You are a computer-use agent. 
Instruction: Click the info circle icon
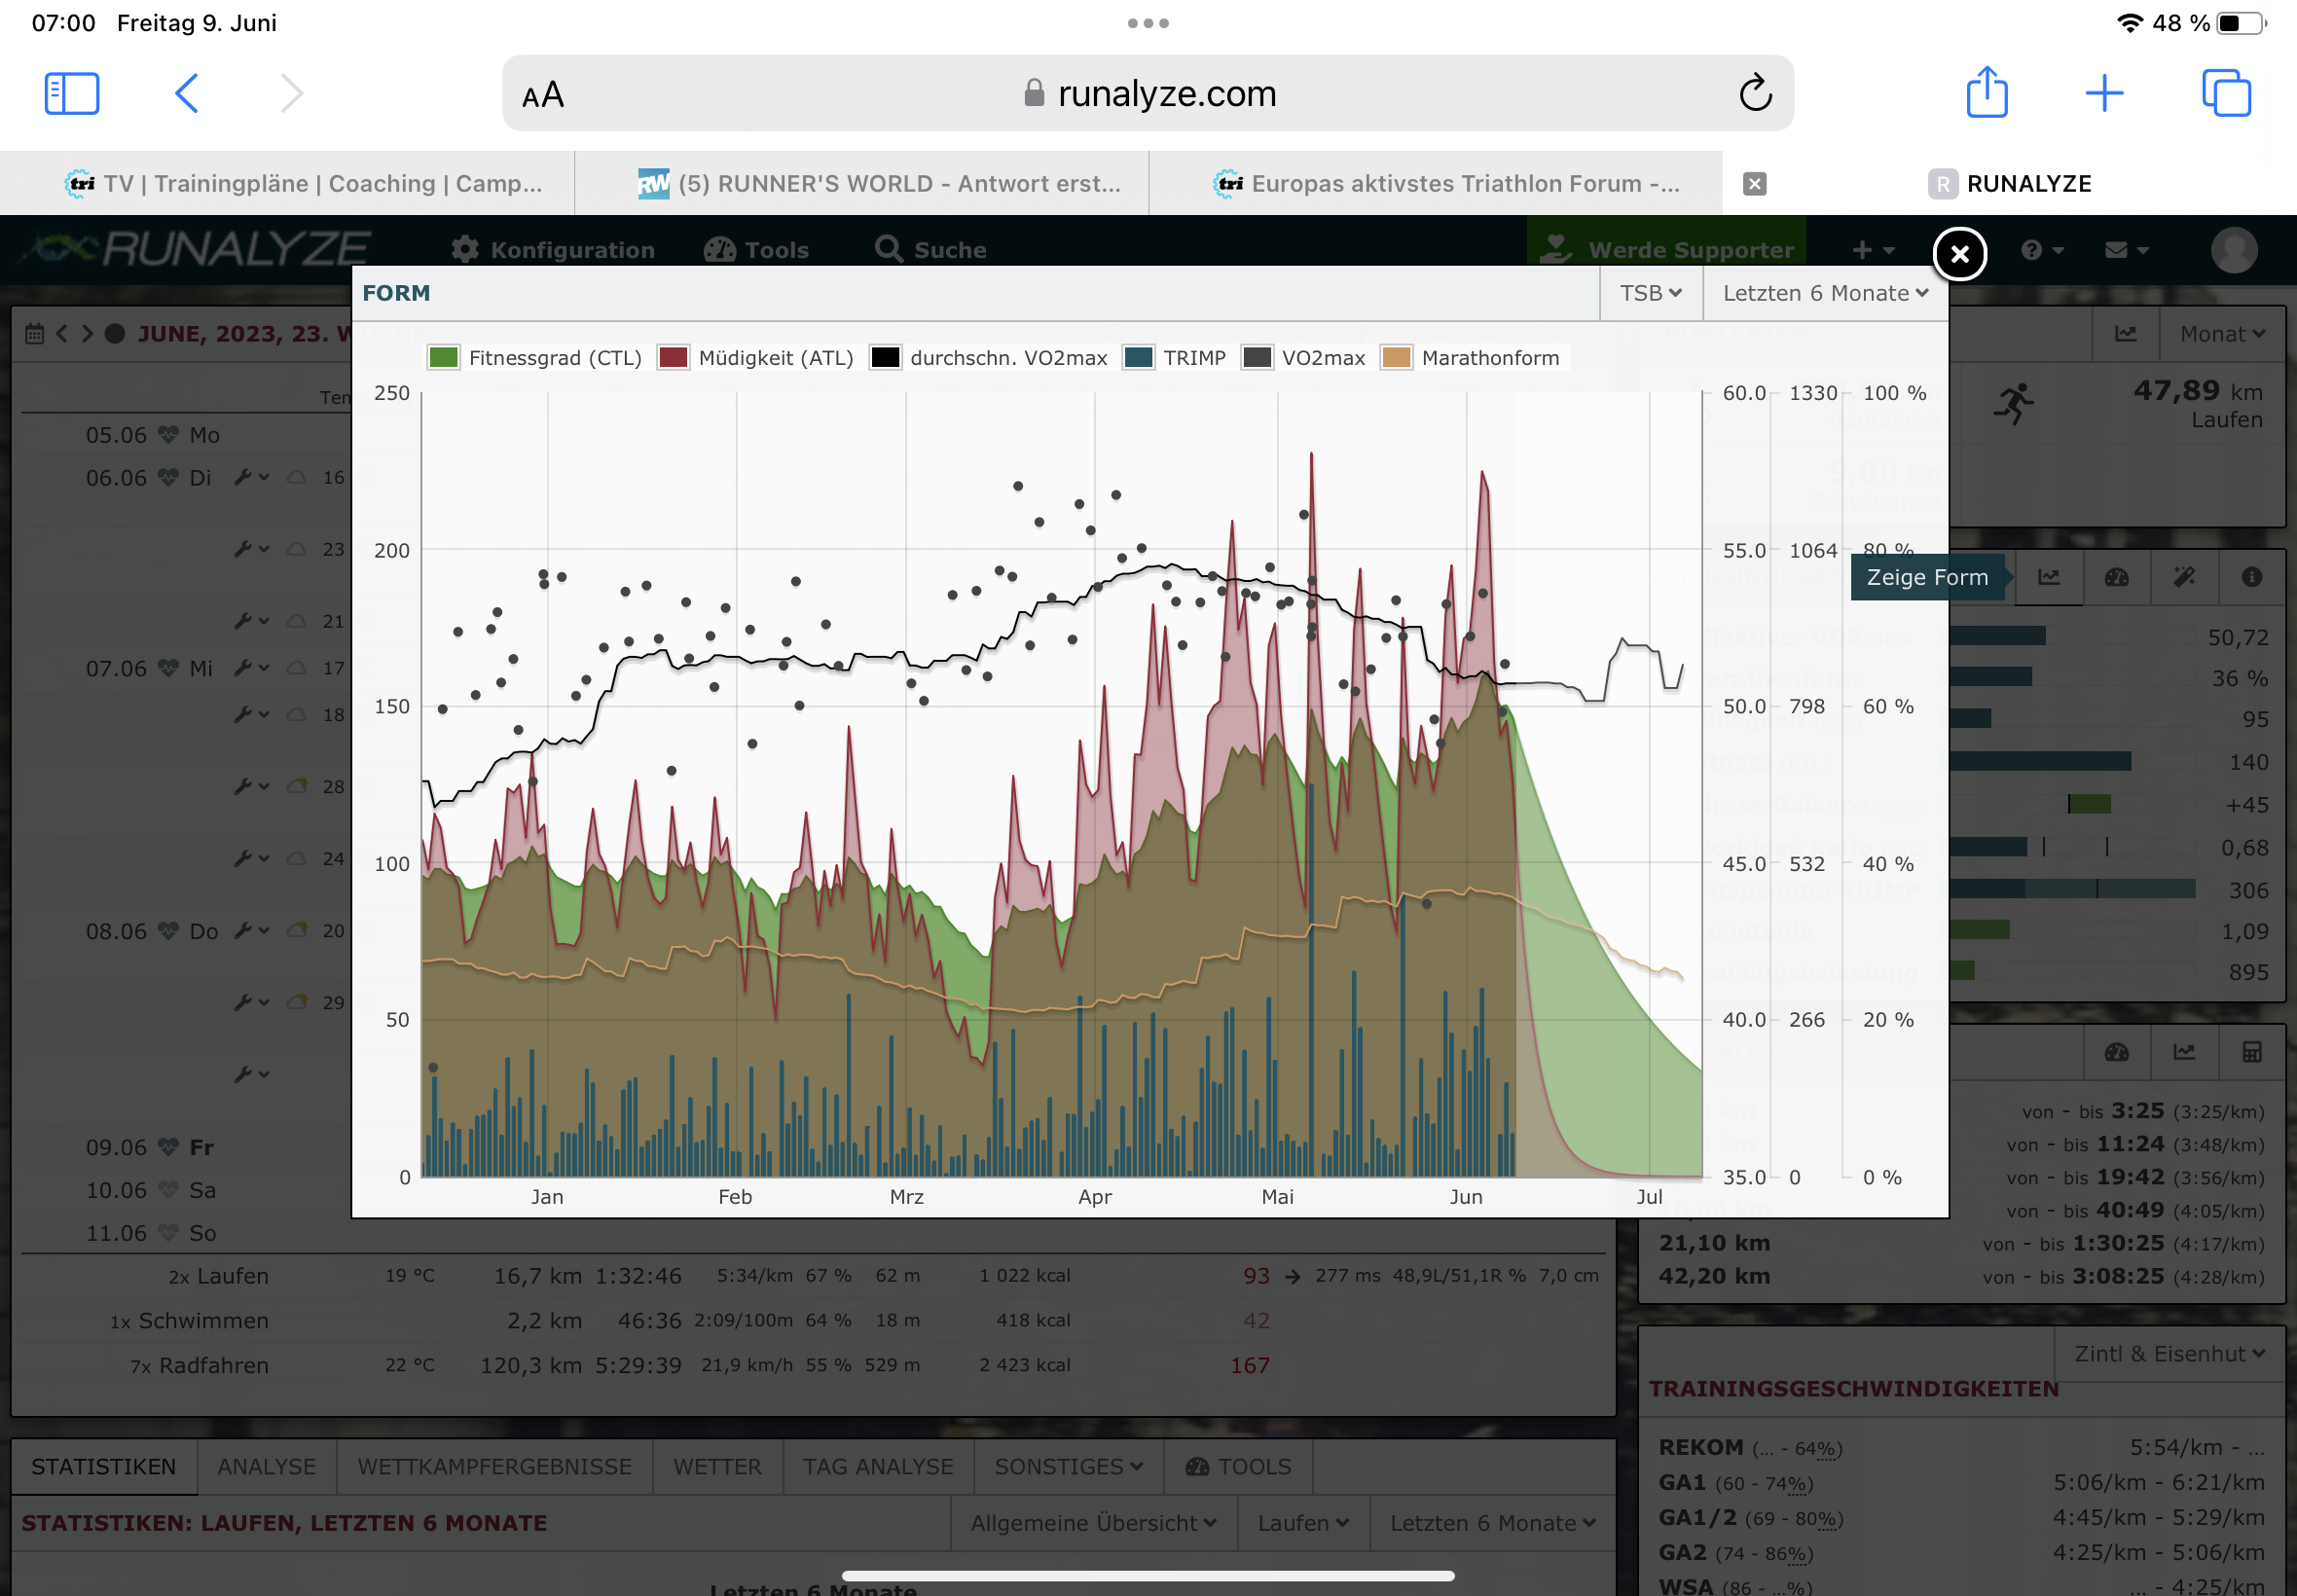pyautogui.click(x=2251, y=577)
